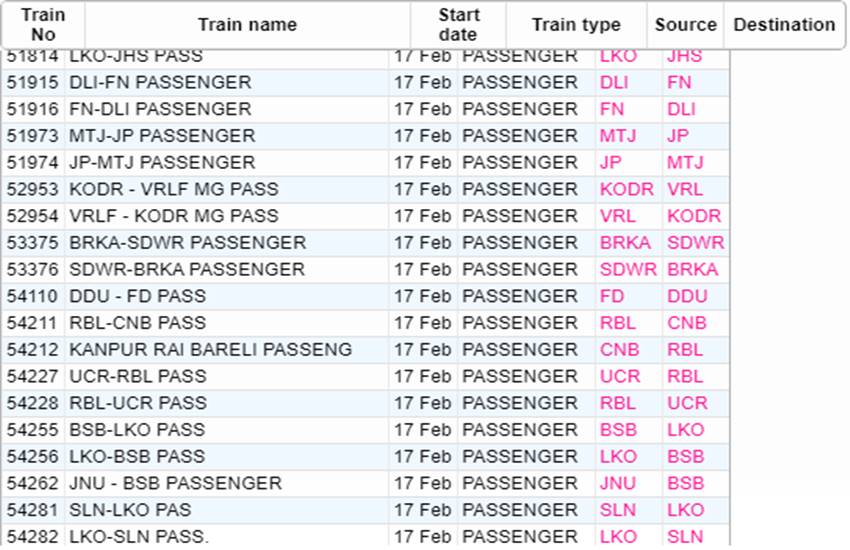Select the SLN-LKO PAS train row
The image size is (850, 550).
click(366, 510)
